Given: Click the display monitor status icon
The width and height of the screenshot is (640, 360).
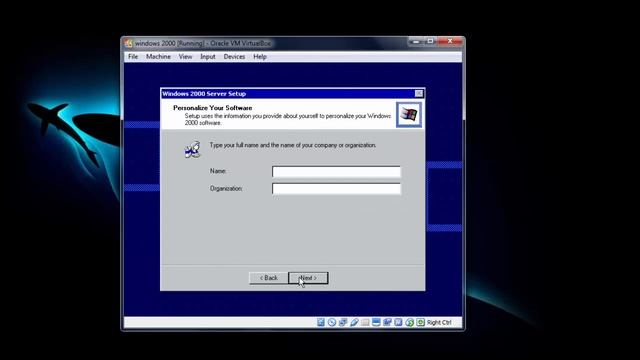Looking at the screenshot, I should 376,322.
